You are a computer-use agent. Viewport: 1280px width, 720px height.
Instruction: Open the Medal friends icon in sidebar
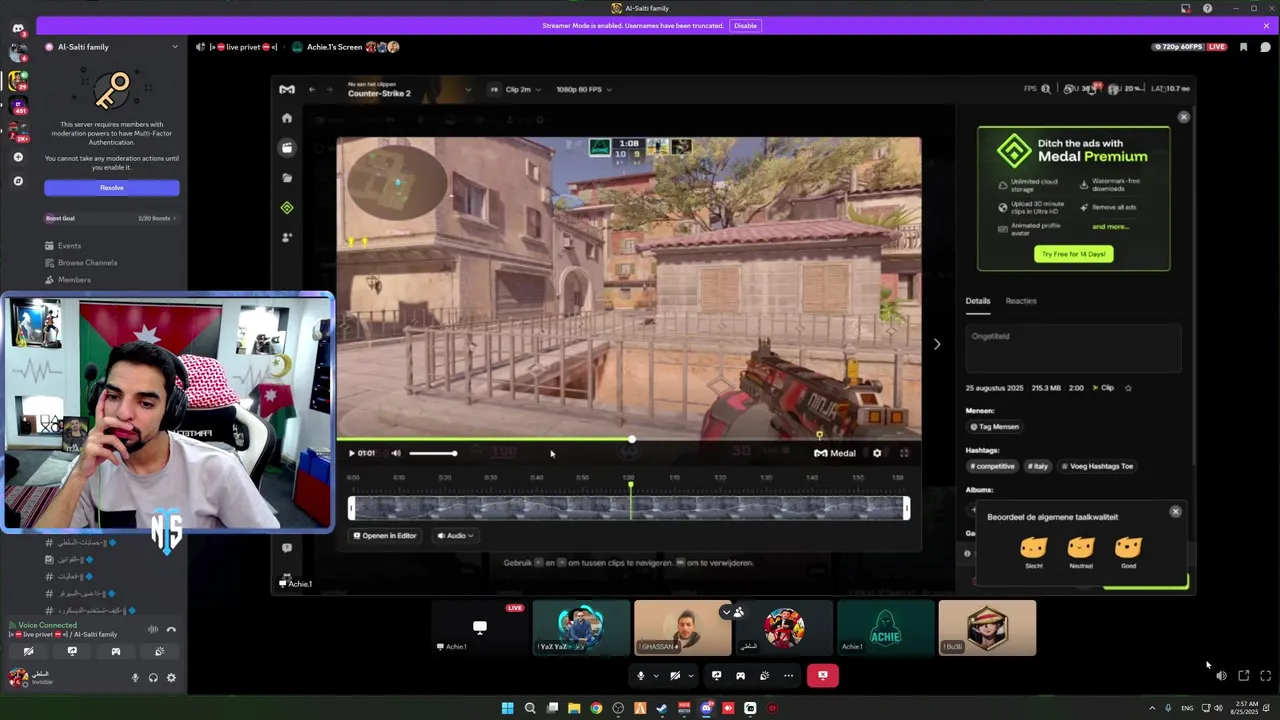pyautogui.click(x=287, y=238)
